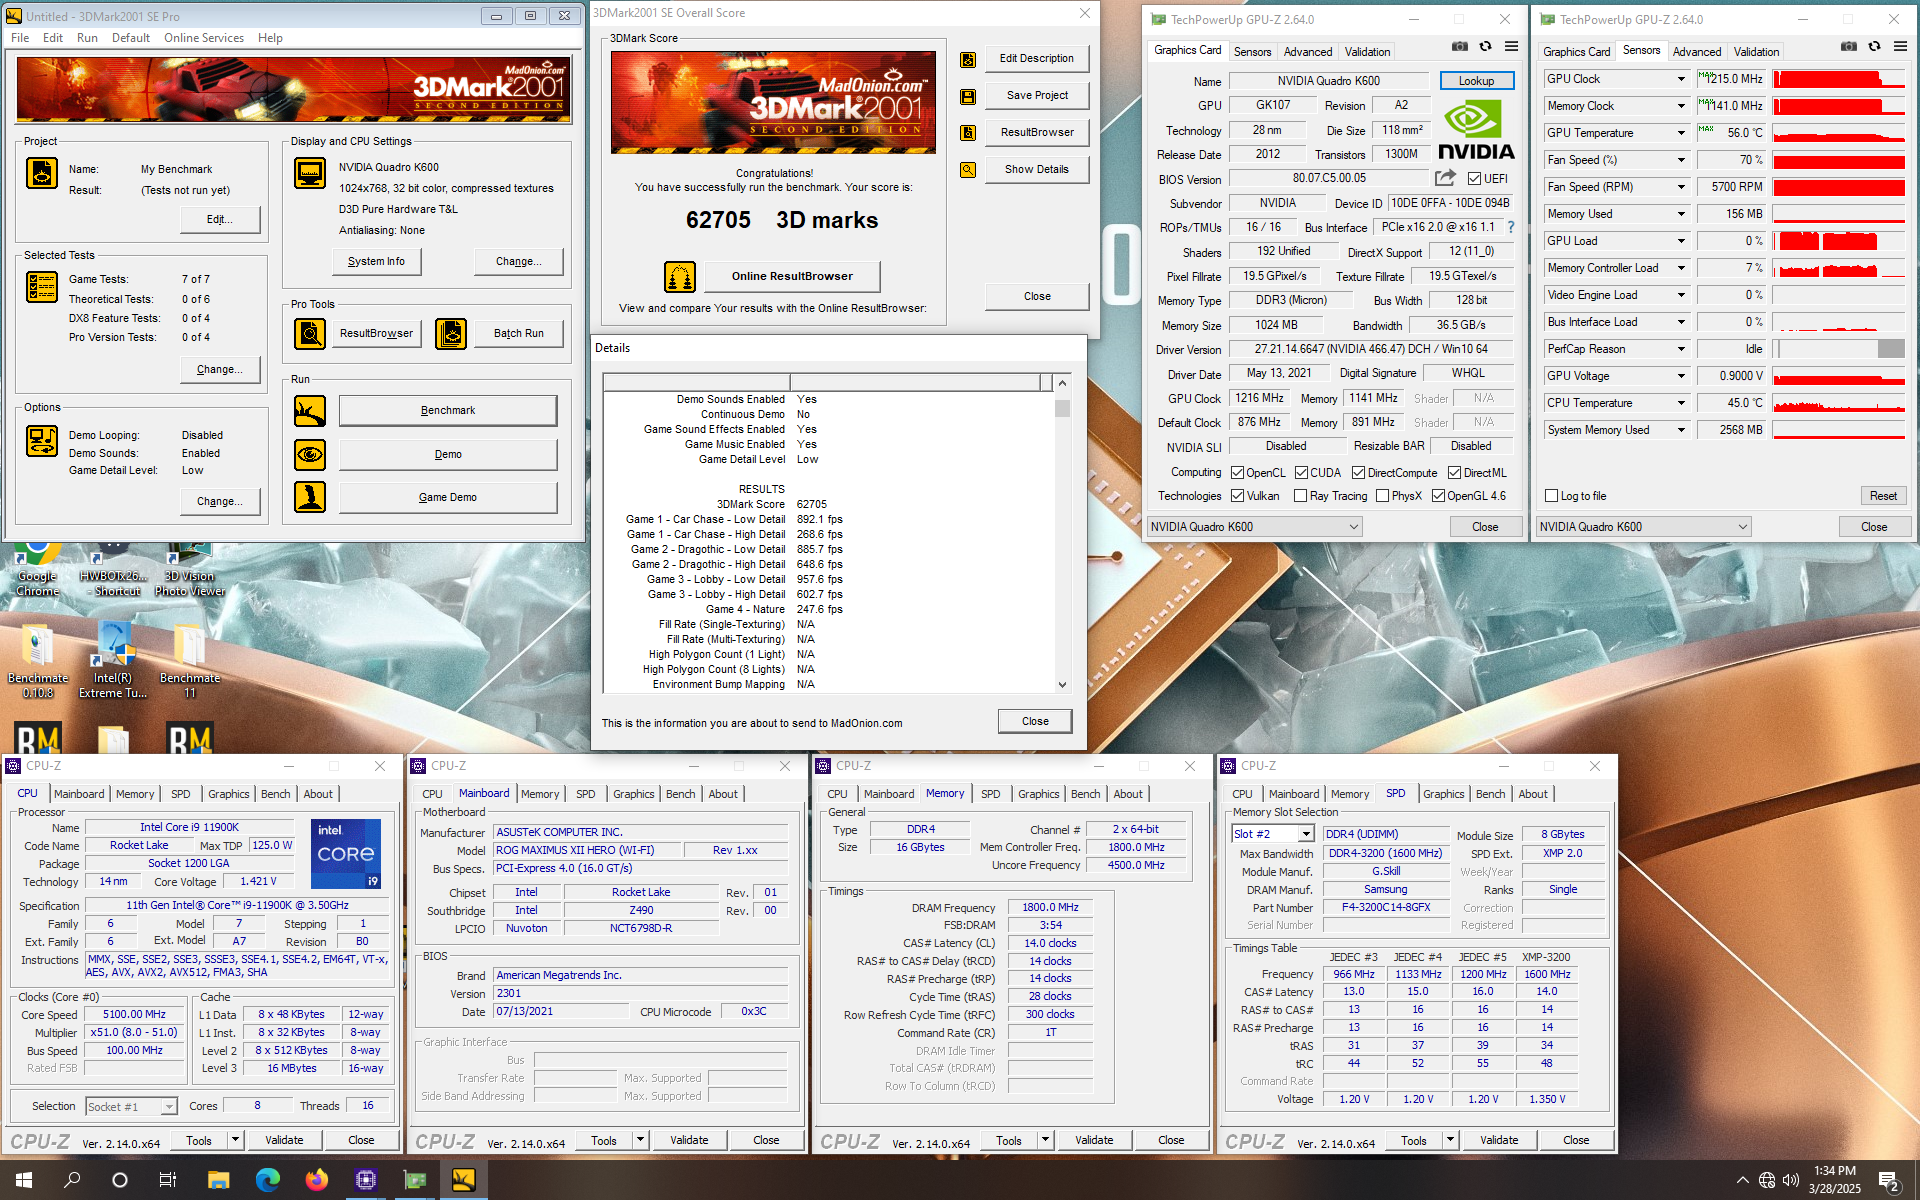Switch to the Bench tab in first CPU-Z window

276,794
